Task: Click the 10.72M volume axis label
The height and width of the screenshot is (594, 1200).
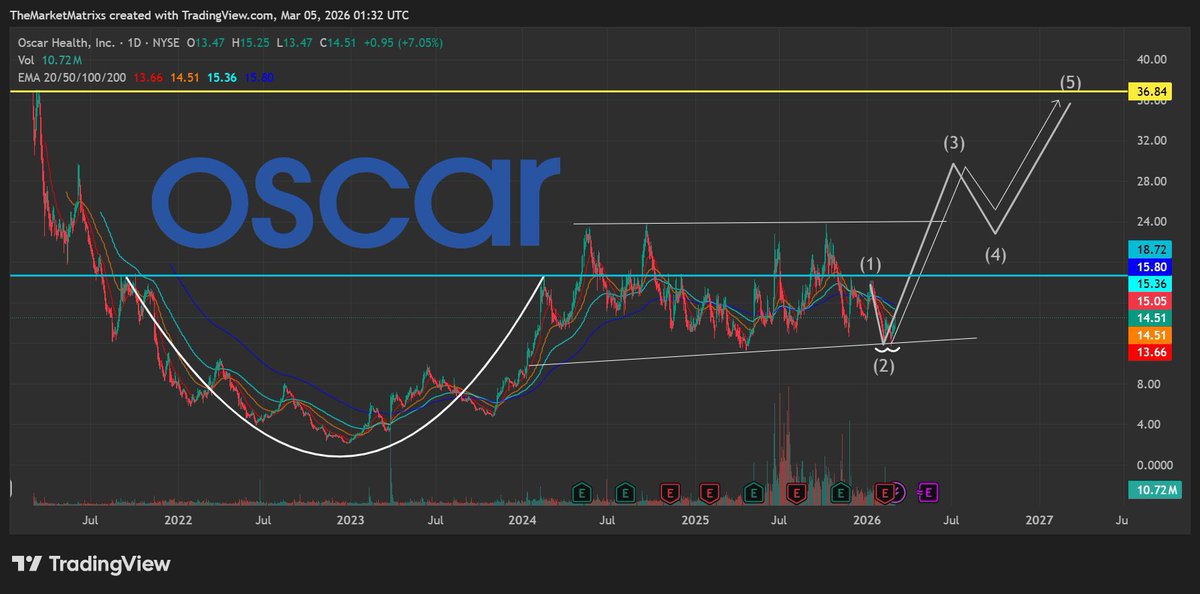Action: click(x=1154, y=491)
